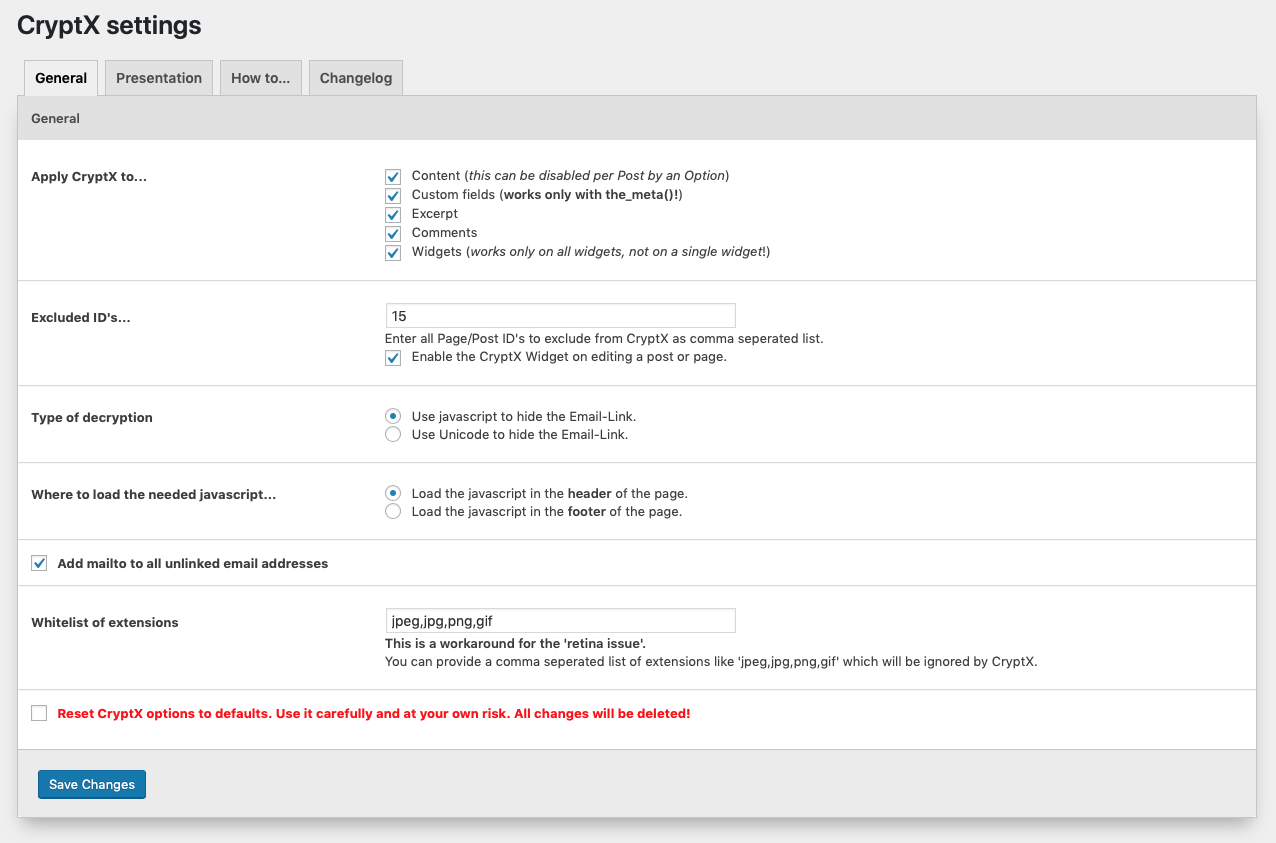
Task: Click the 'Type of decryption' label
Action: [x=92, y=417]
